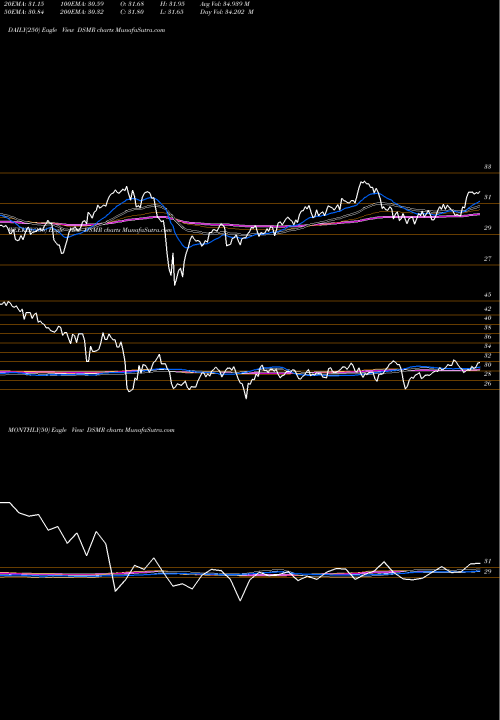Screen dimensions: 500x720
Task: Click the 40 price label on weekly chart
Action: [x=487, y=318]
